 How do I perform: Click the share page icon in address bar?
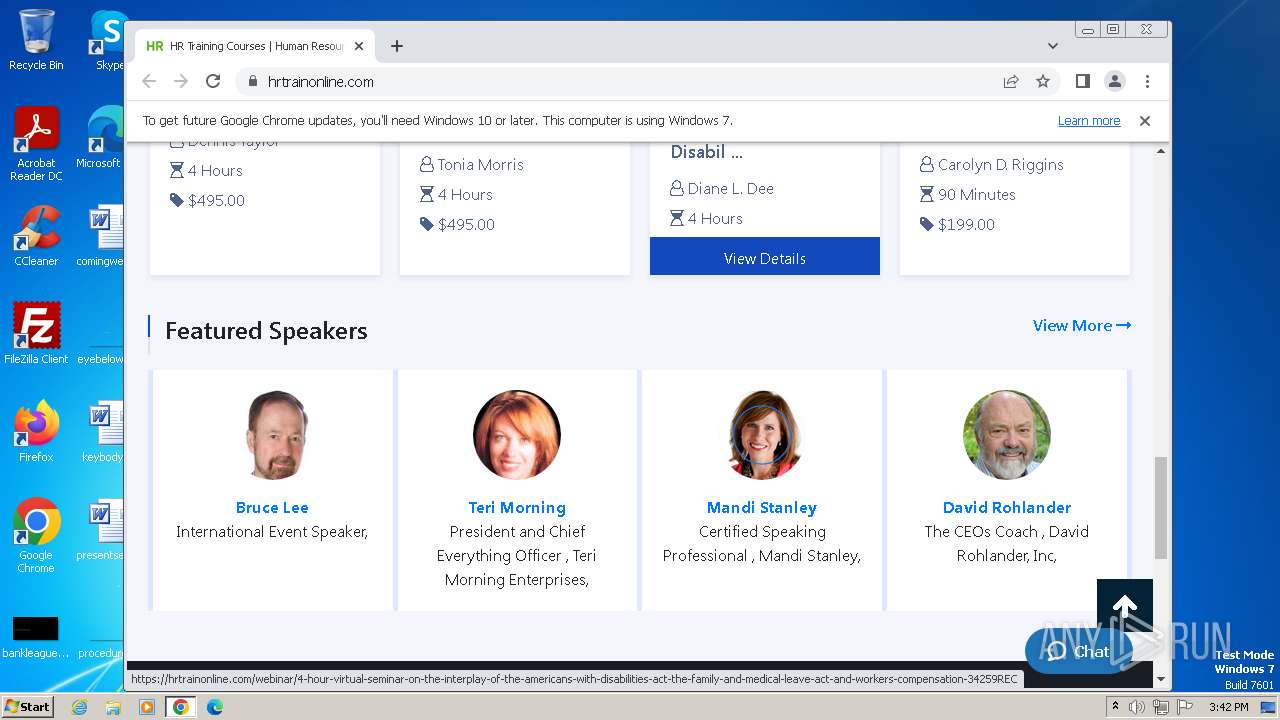point(1011,82)
